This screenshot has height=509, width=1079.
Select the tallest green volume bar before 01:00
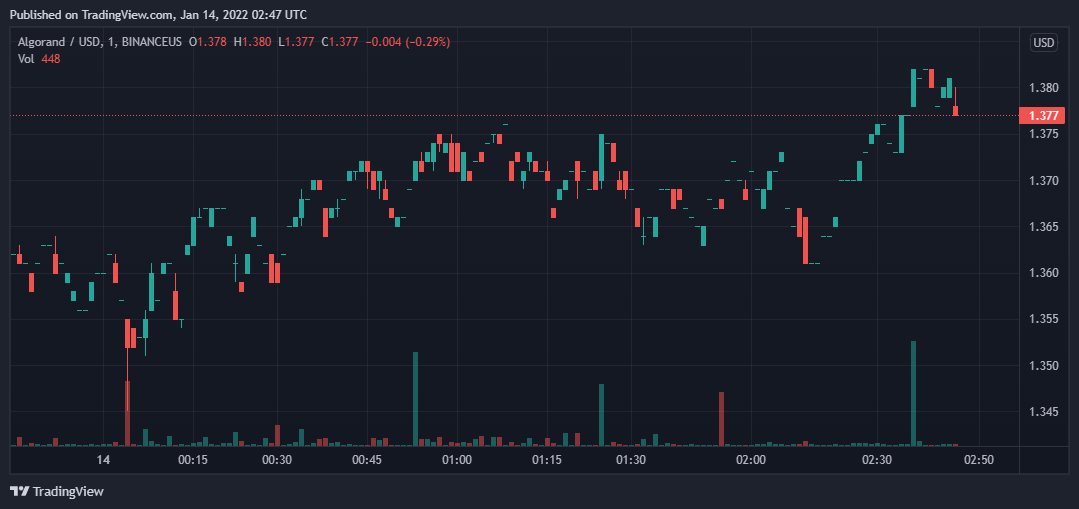(415, 398)
